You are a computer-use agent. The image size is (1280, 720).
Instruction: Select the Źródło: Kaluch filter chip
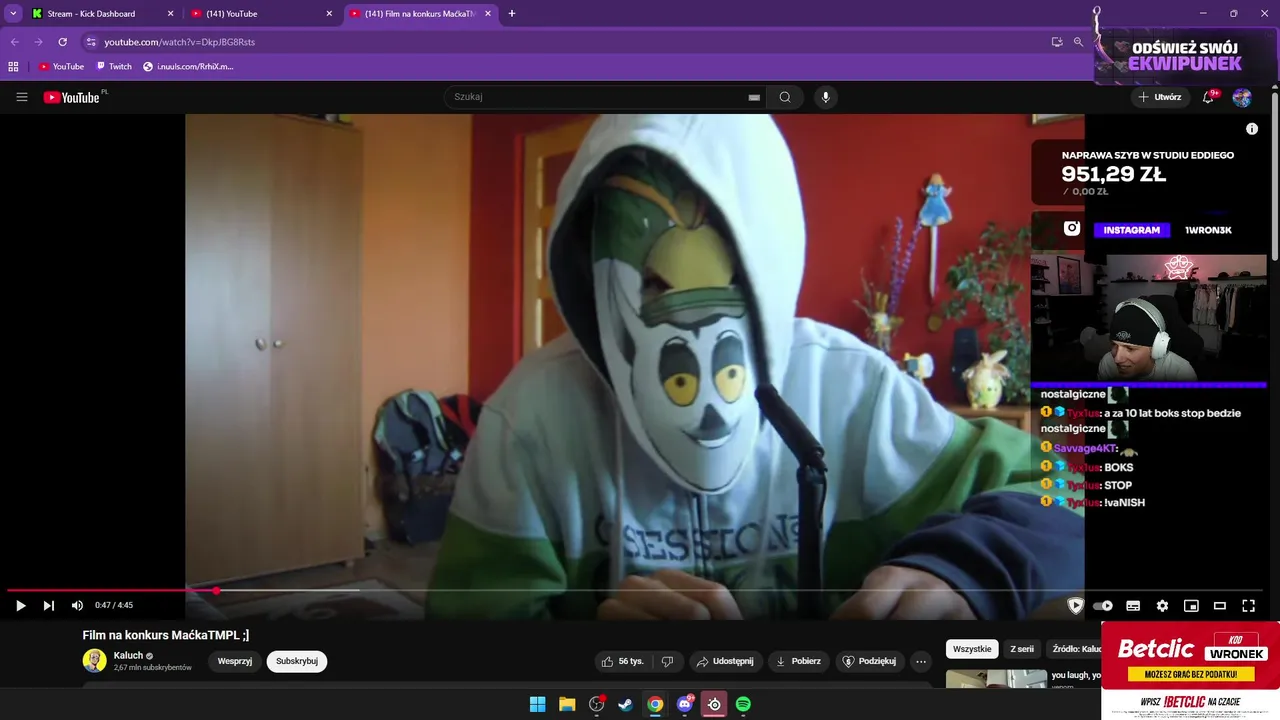[x=1075, y=649]
